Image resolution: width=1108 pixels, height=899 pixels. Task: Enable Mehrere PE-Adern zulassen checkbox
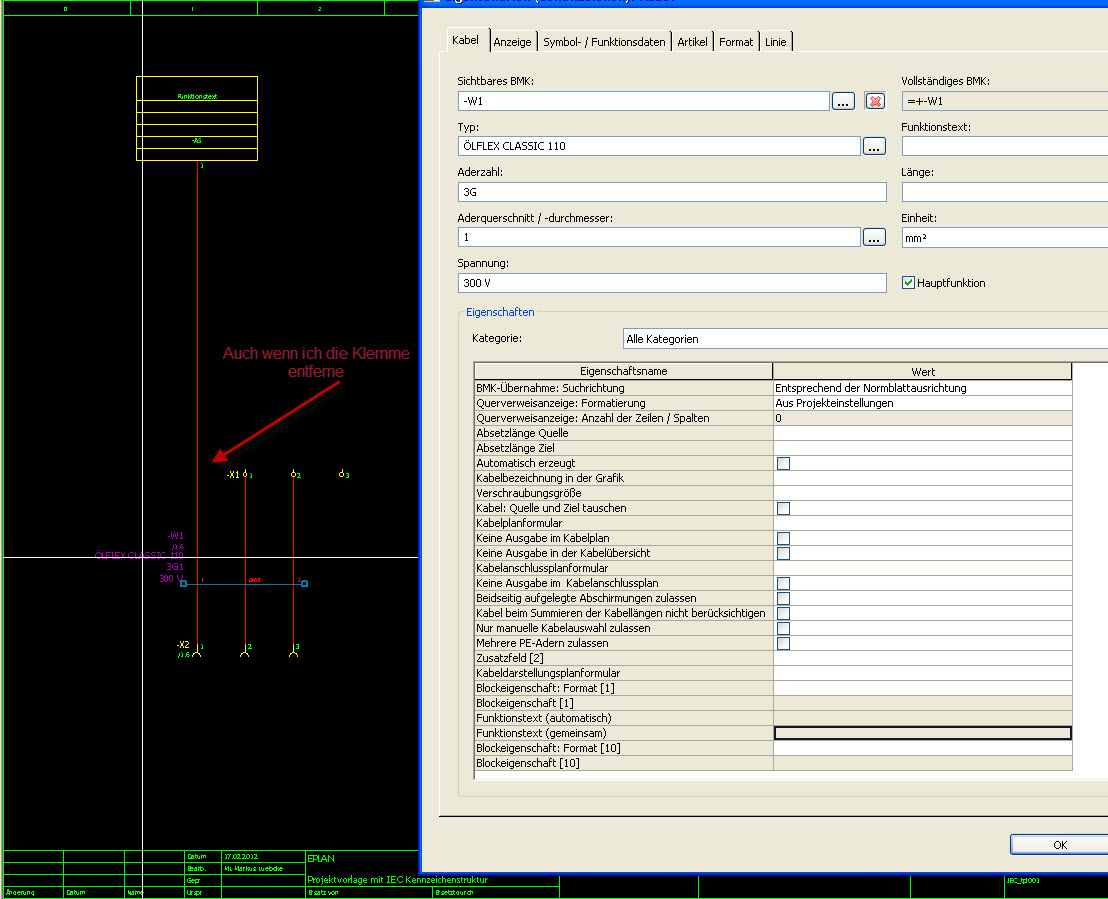(x=783, y=644)
